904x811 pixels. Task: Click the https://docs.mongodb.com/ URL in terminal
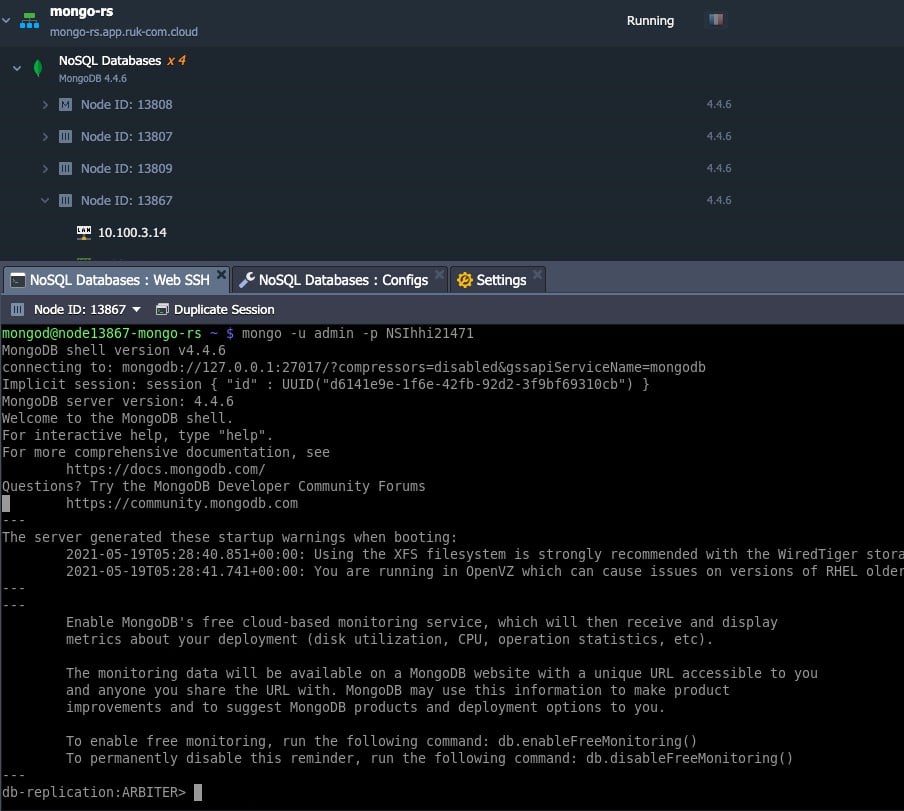[x=165, y=469]
